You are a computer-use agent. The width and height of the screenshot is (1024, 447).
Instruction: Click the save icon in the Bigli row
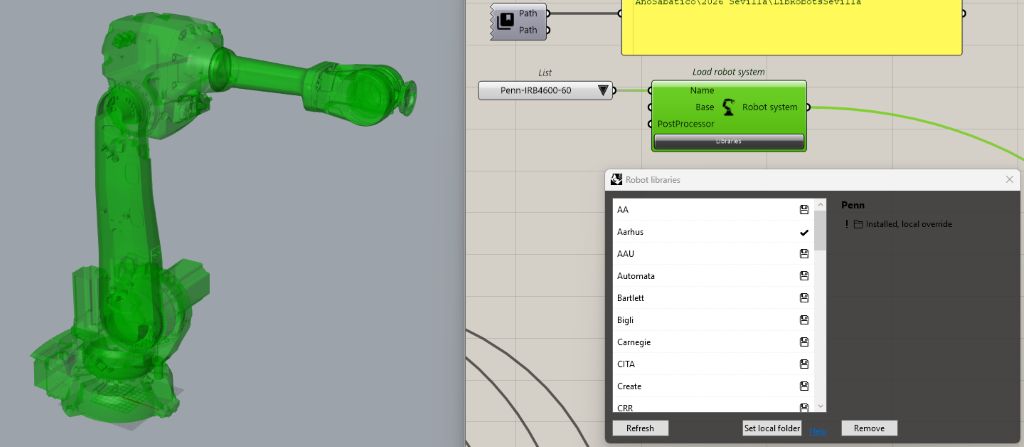tap(804, 320)
